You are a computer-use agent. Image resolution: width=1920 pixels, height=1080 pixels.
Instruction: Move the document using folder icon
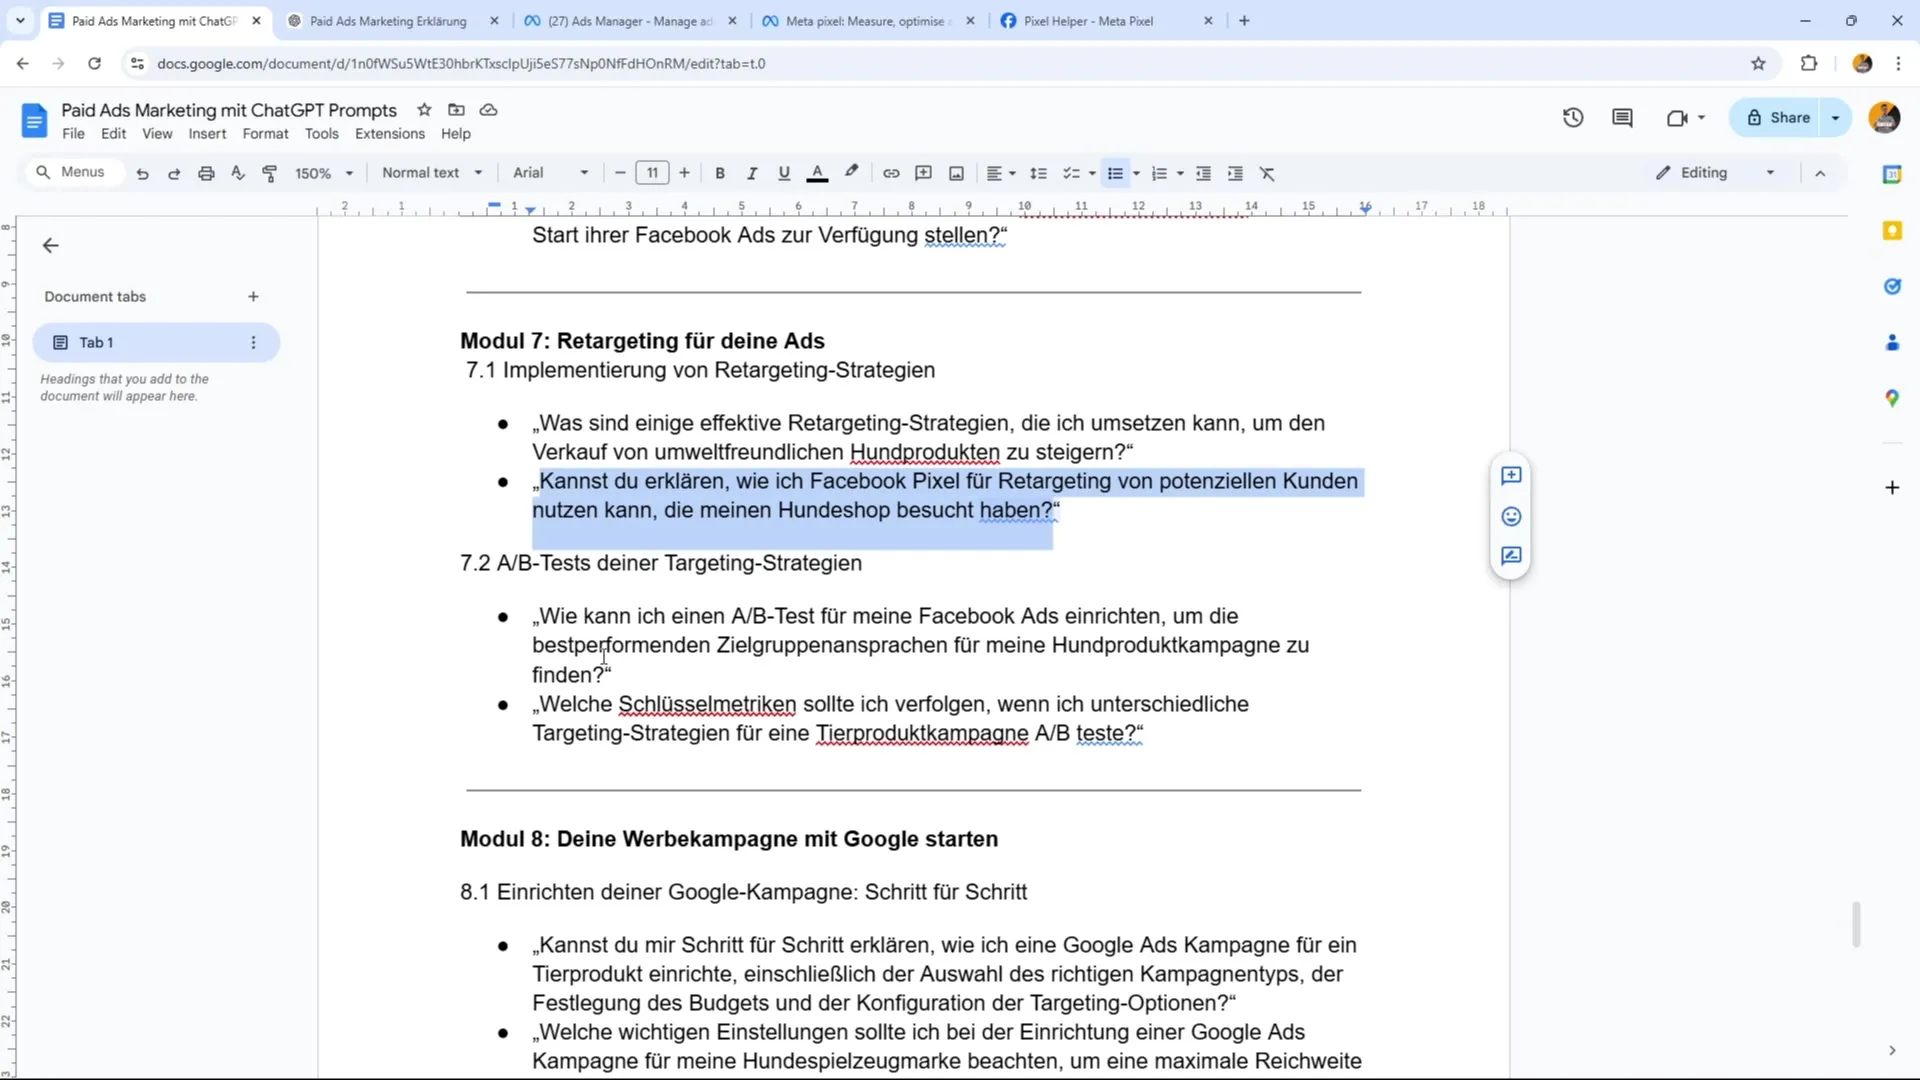click(x=456, y=110)
